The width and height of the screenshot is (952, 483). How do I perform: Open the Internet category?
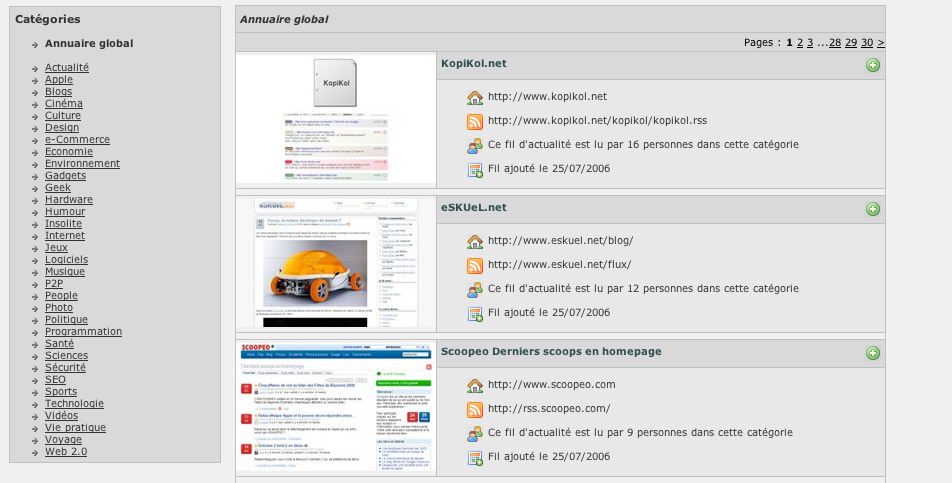(65, 235)
